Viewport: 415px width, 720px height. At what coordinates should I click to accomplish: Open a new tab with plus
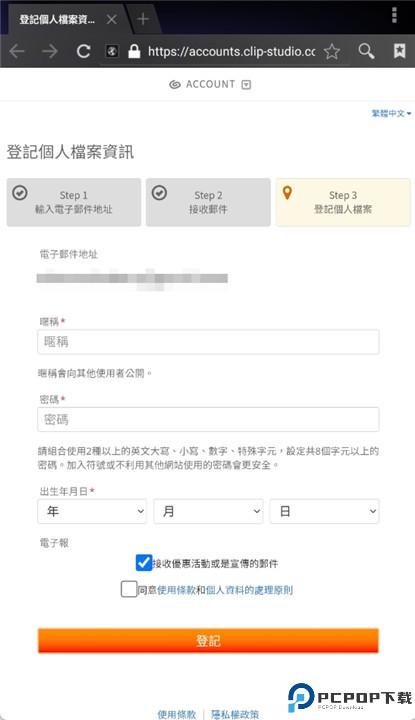[x=143, y=18]
